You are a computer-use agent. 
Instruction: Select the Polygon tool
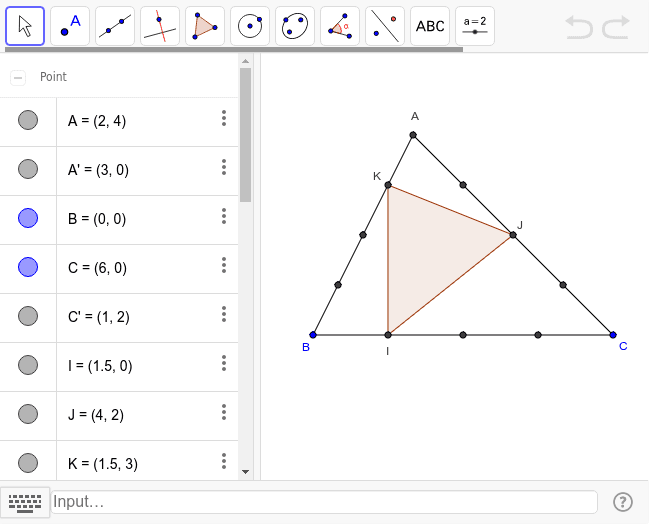click(x=205, y=26)
